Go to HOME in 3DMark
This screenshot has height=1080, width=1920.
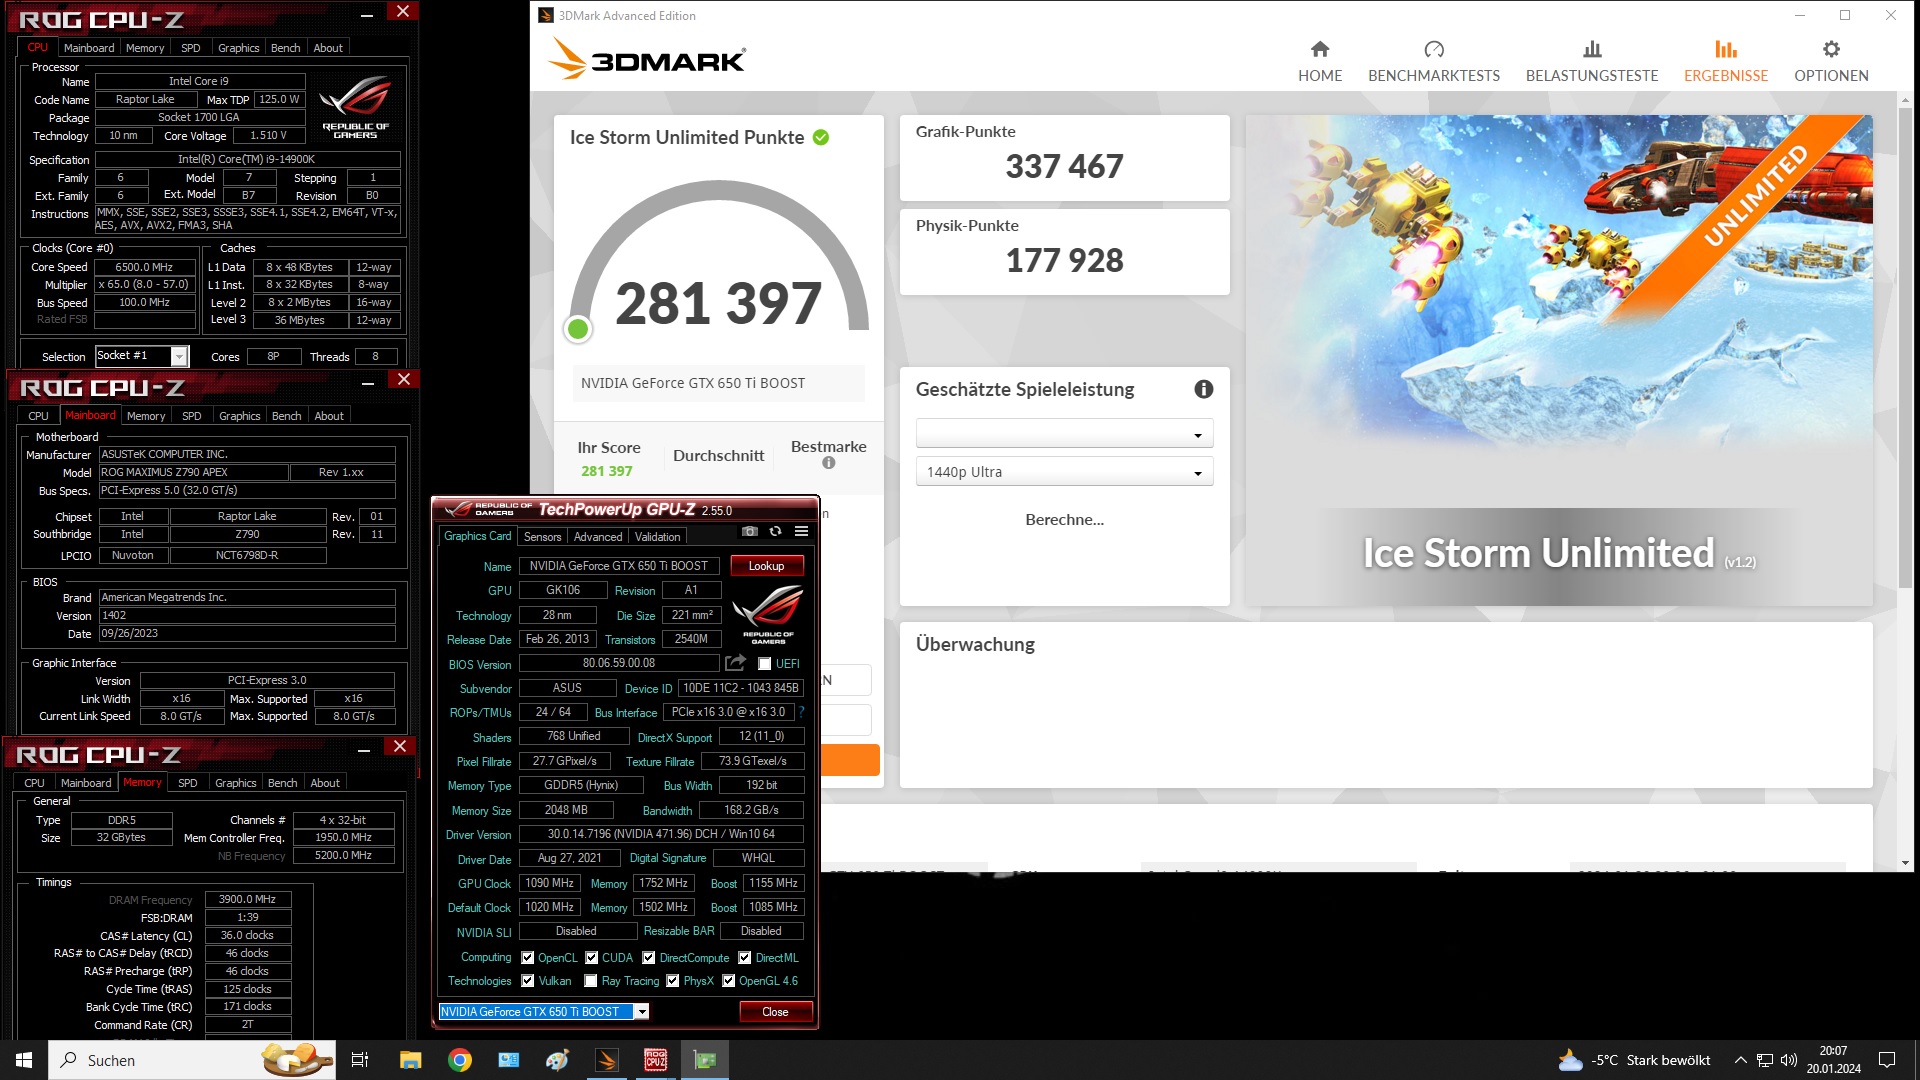coord(1320,61)
